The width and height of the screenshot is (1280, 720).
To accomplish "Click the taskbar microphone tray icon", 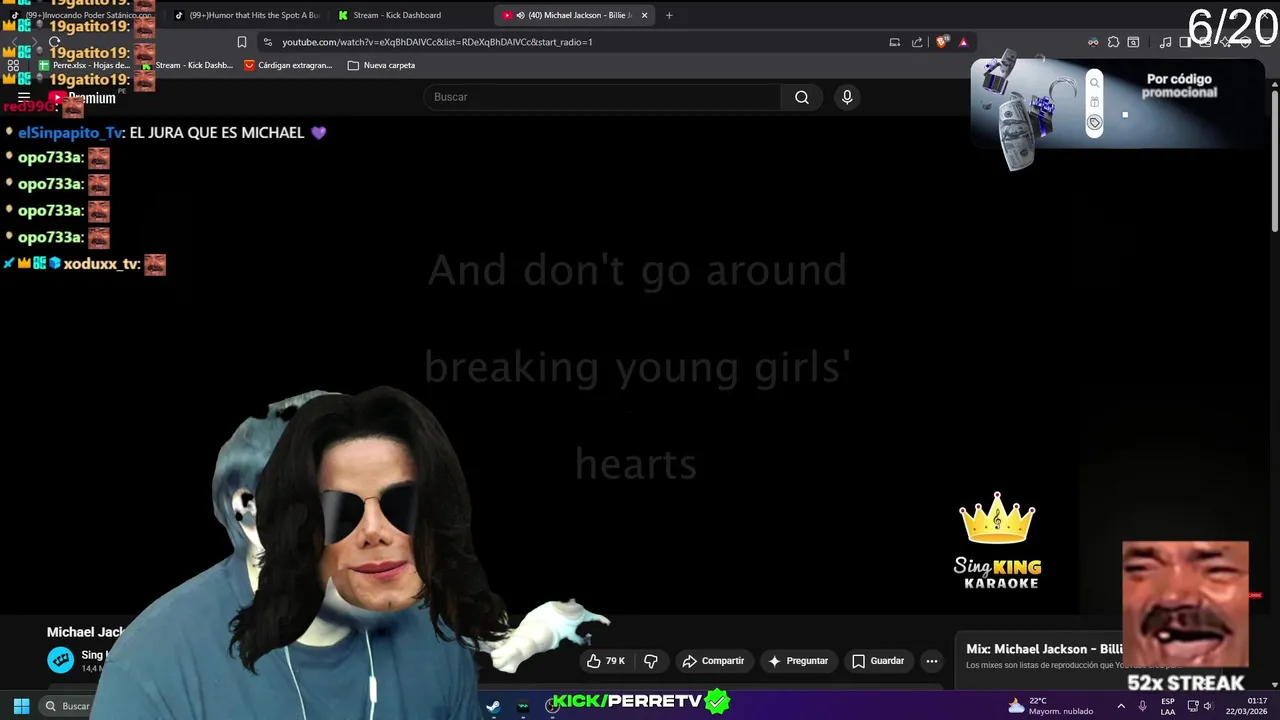I will coord(1143,706).
